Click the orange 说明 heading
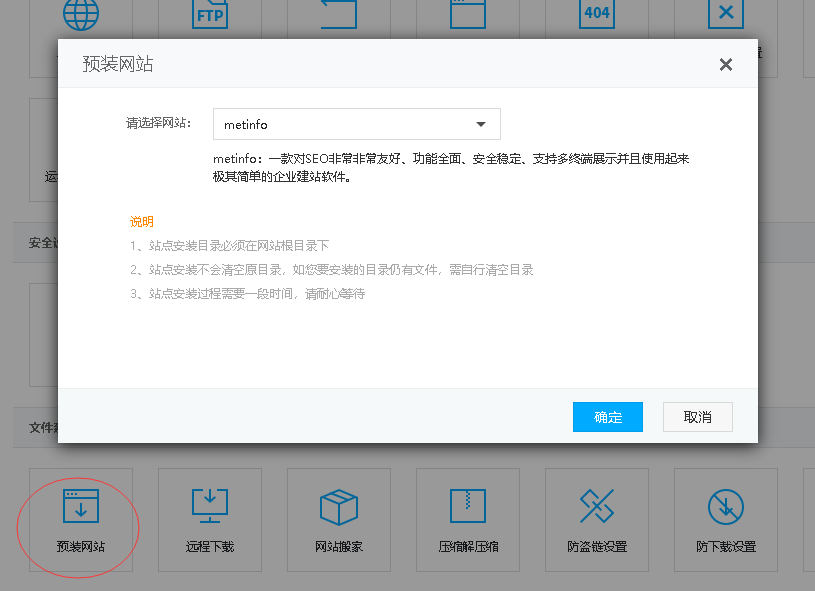This screenshot has height=591, width=815. click(141, 222)
